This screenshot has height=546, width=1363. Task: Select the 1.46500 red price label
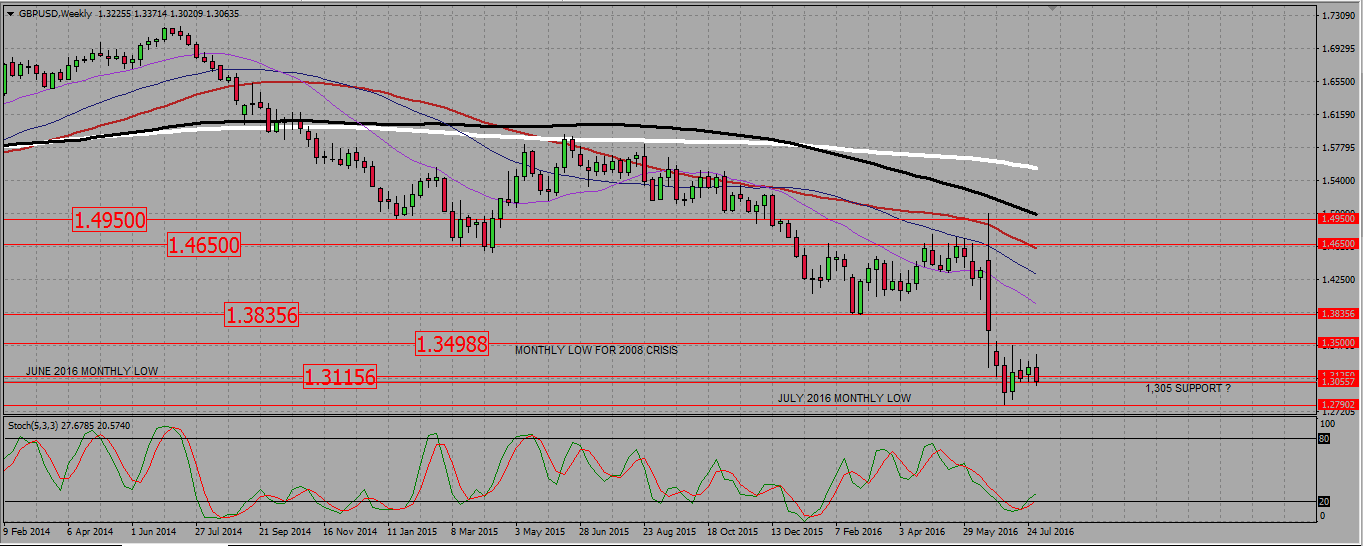coord(204,244)
